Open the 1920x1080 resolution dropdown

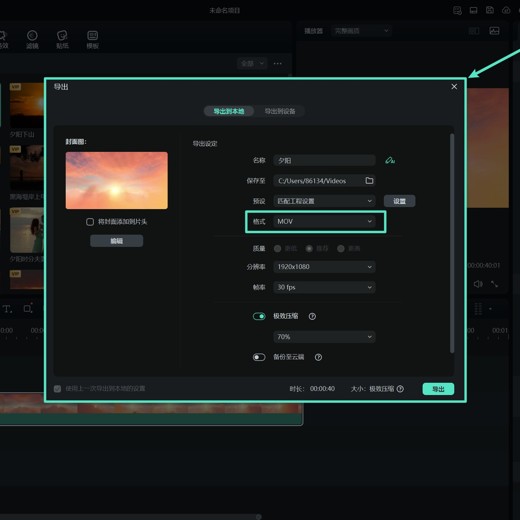[x=324, y=267]
